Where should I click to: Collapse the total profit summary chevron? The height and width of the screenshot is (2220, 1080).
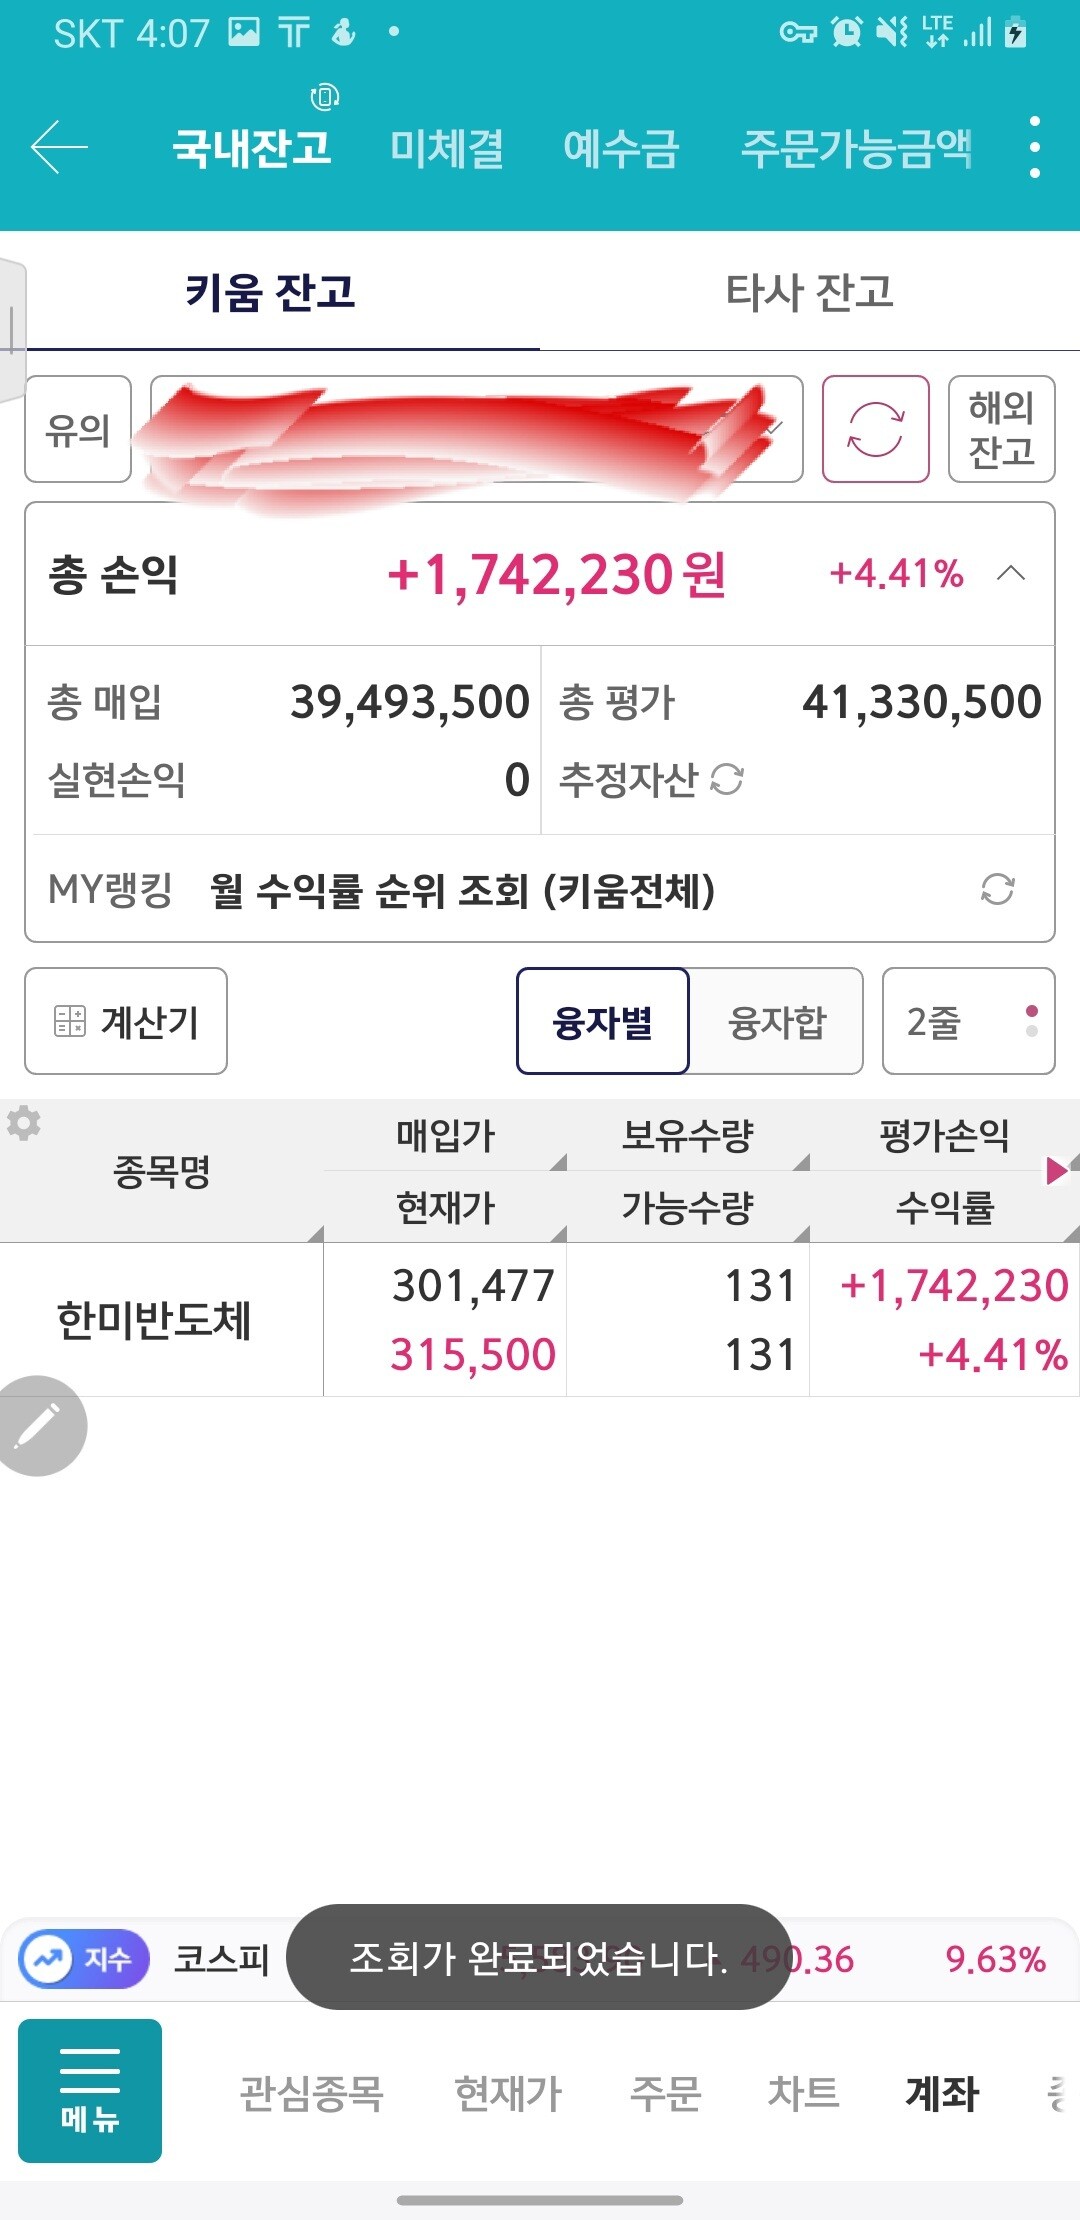[1011, 573]
